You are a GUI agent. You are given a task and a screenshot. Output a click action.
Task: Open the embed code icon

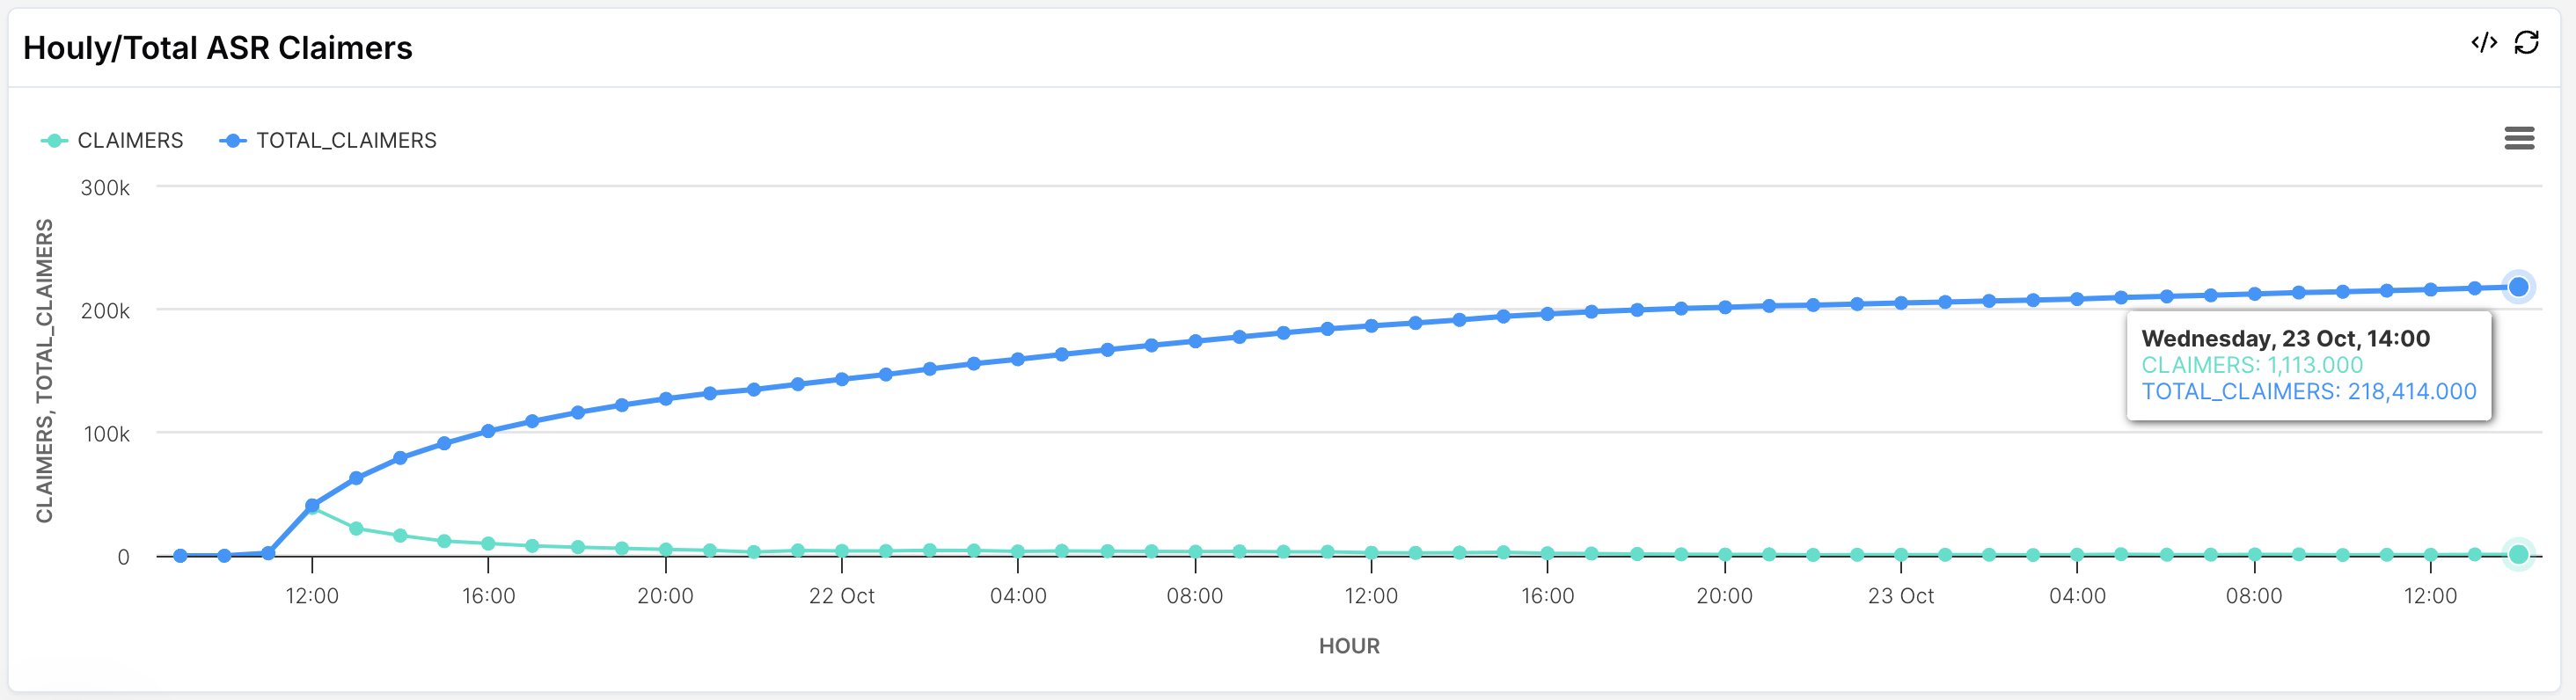[2484, 42]
